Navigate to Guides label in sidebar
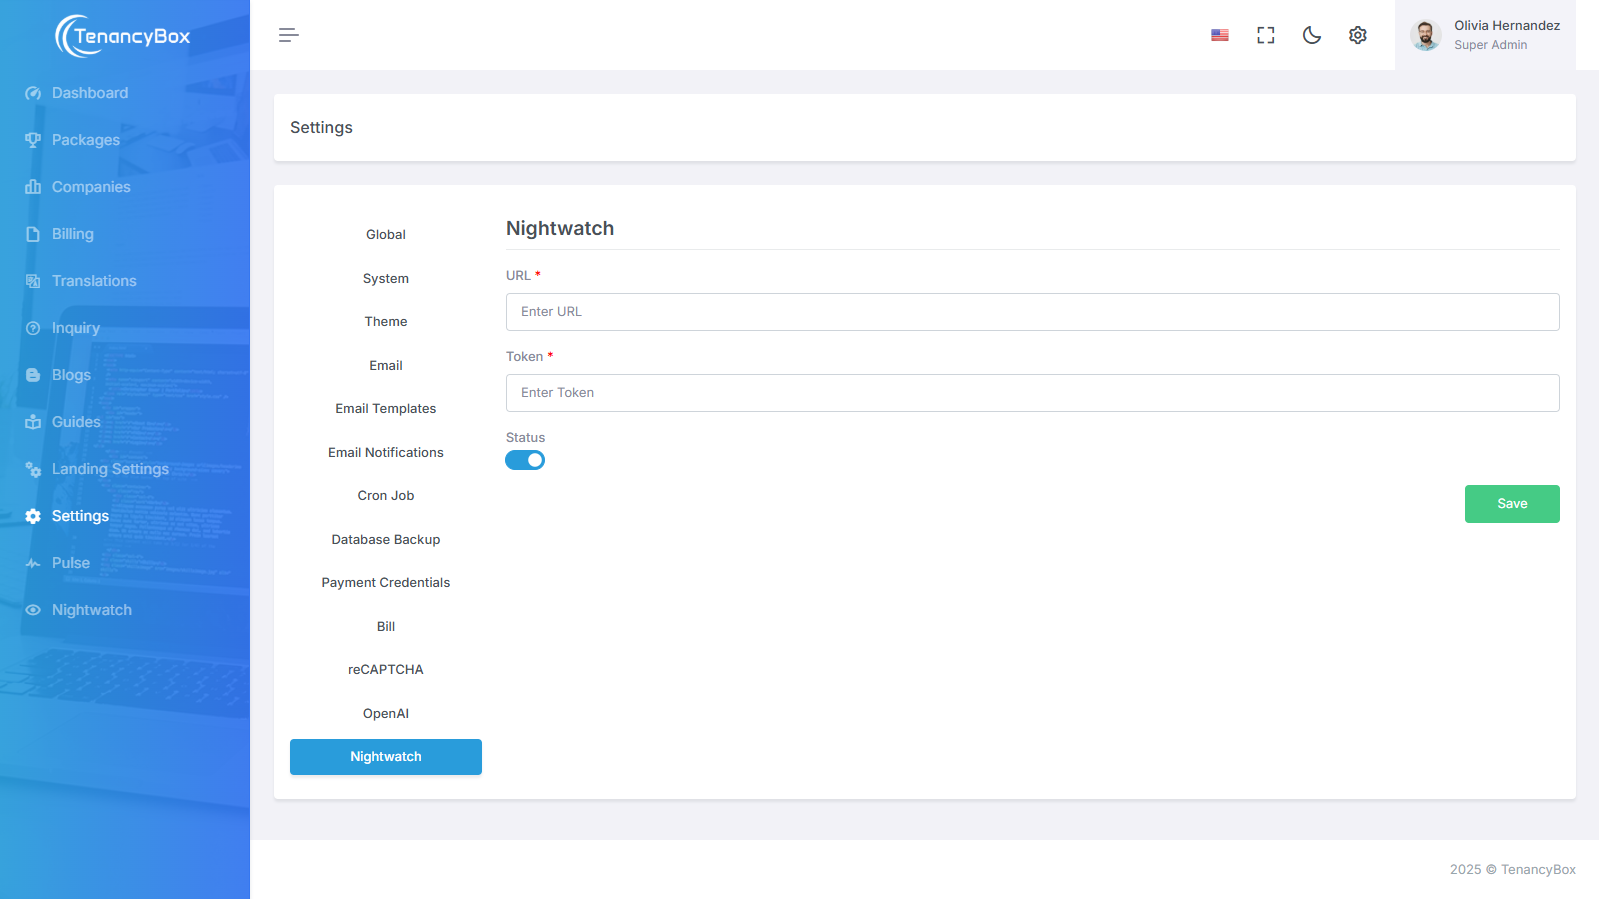Image resolution: width=1599 pixels, height=899 pixels. coord(76,422)
